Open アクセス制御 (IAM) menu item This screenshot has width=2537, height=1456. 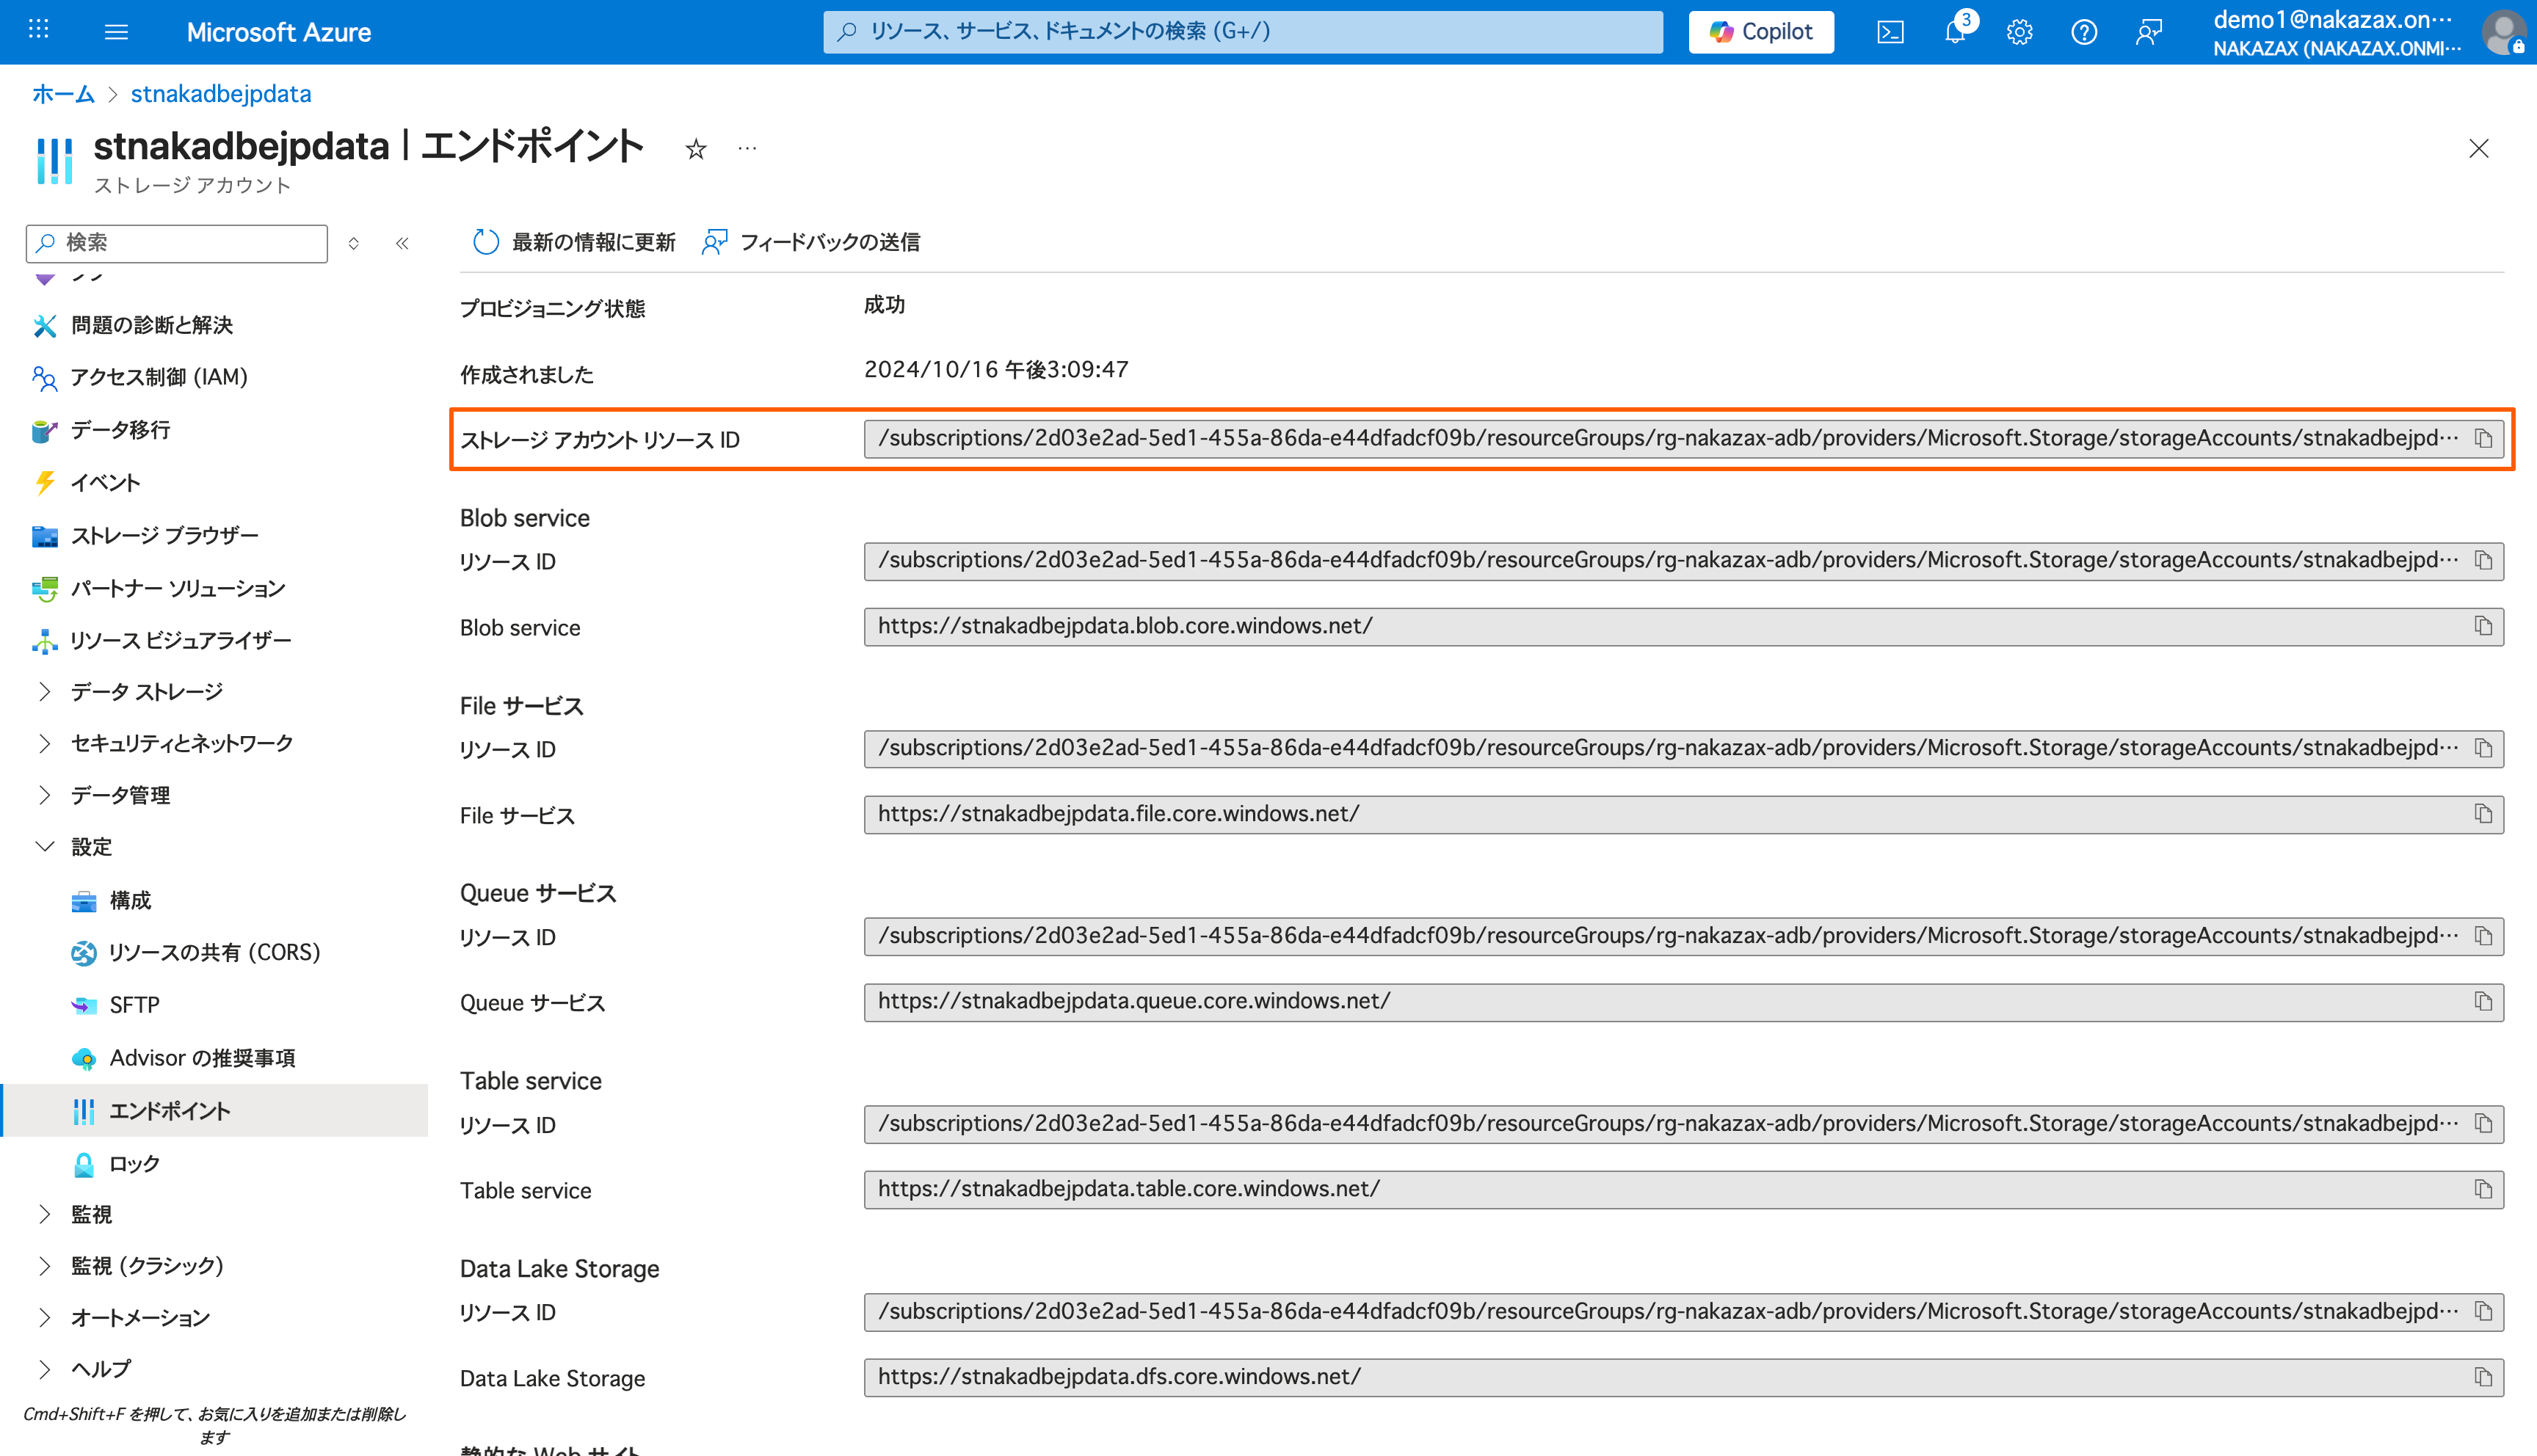pos(158,377)
